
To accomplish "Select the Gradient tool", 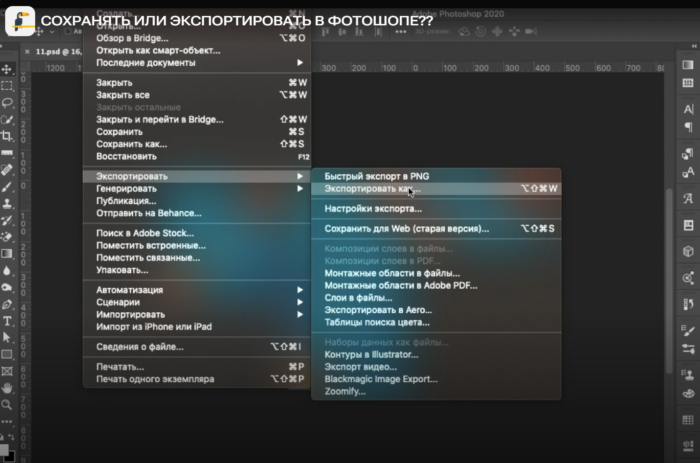I will tap(7, 254).
